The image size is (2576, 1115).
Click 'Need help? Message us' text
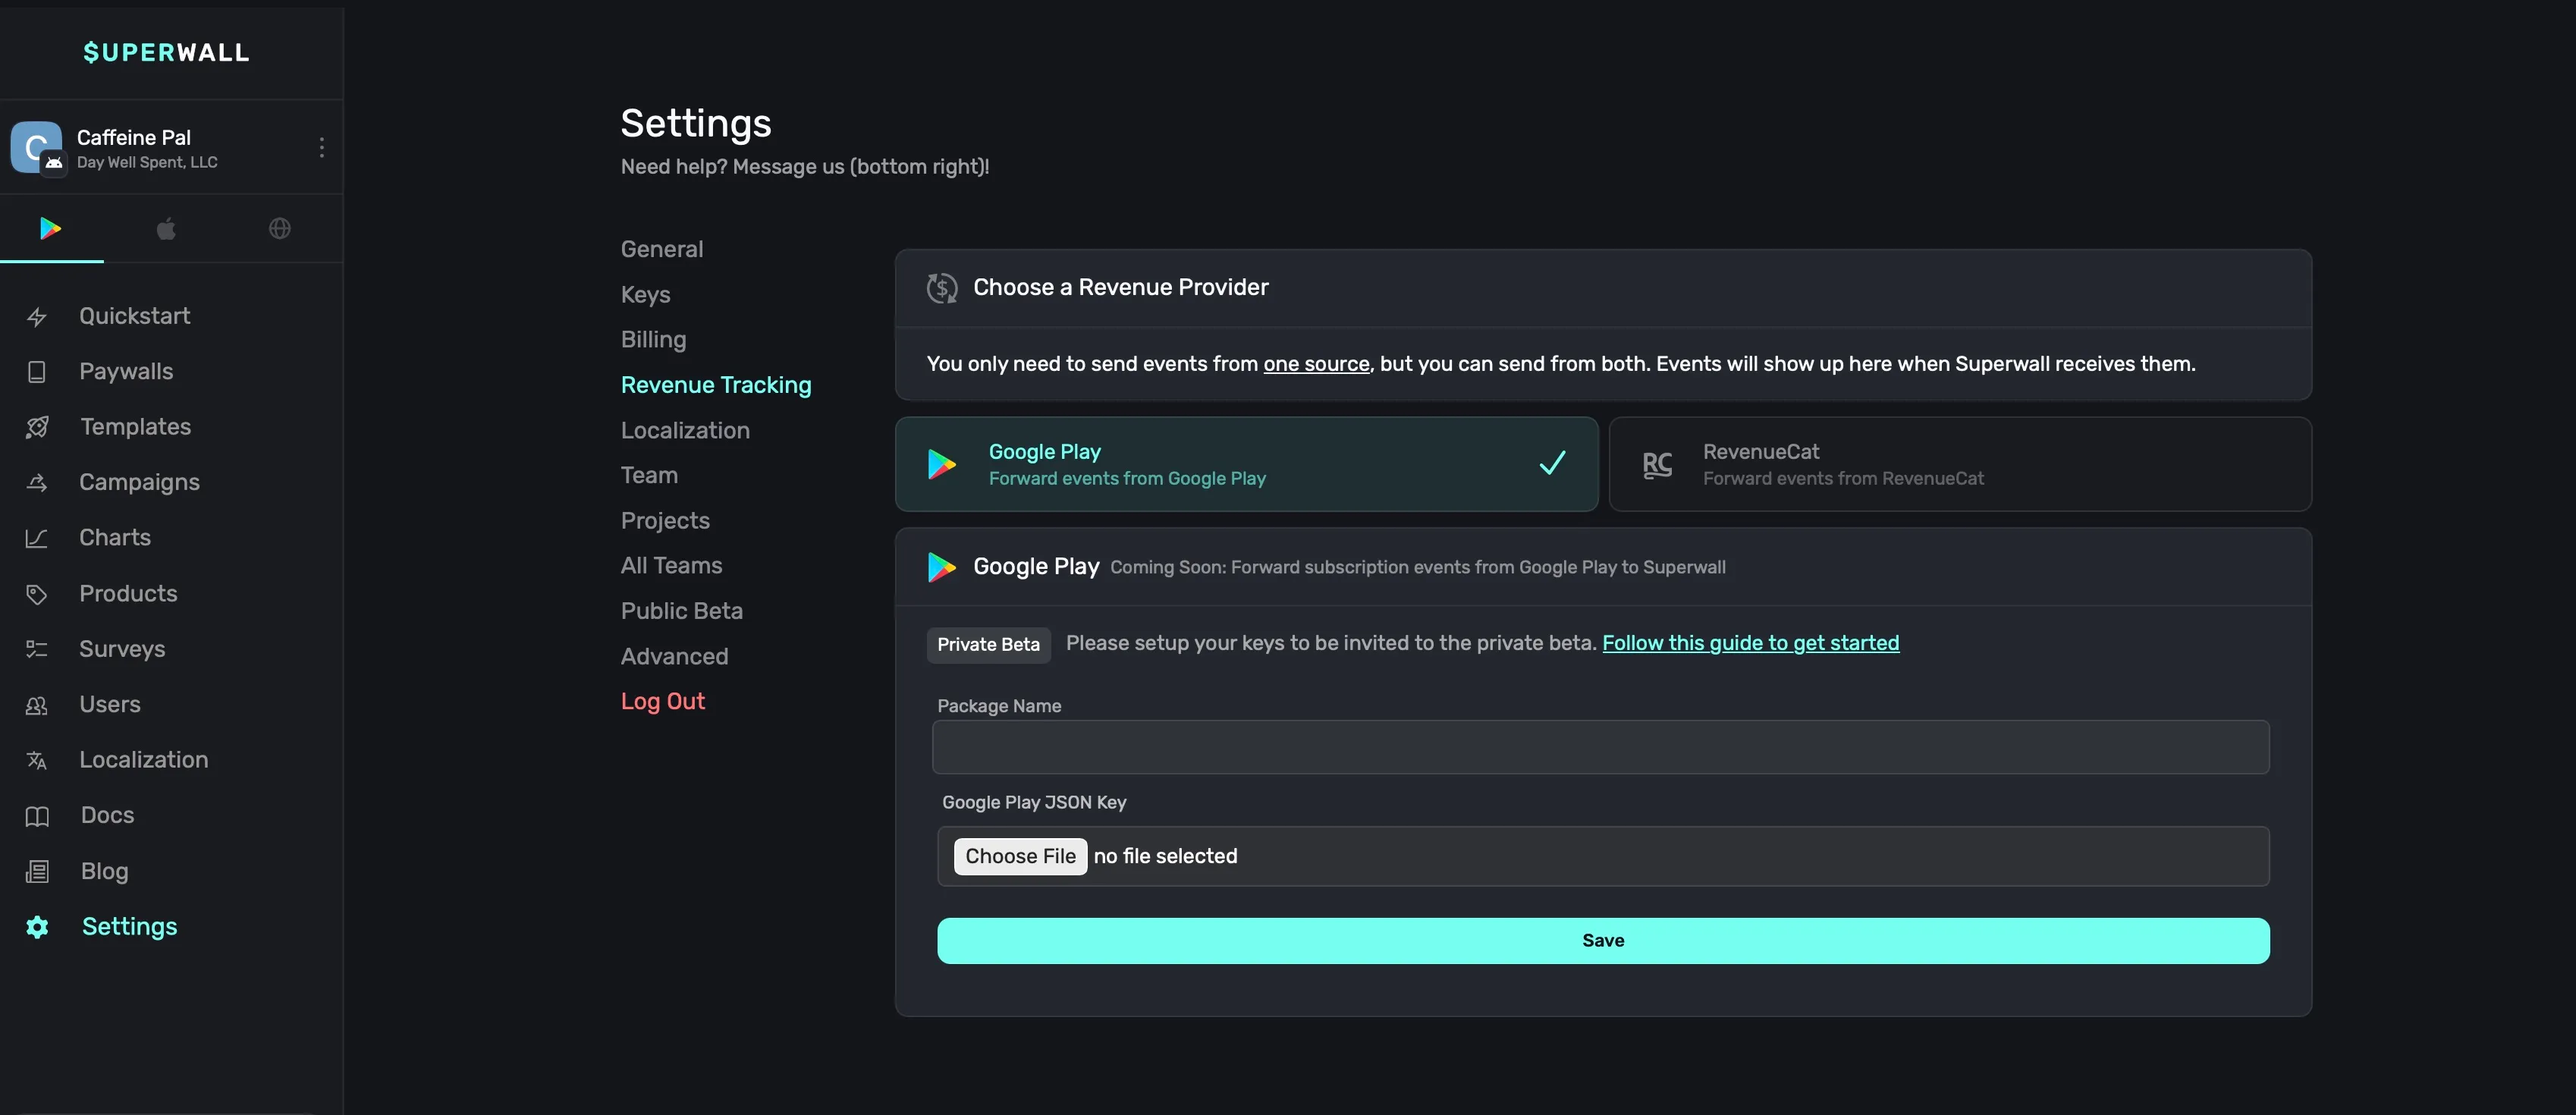805,167
